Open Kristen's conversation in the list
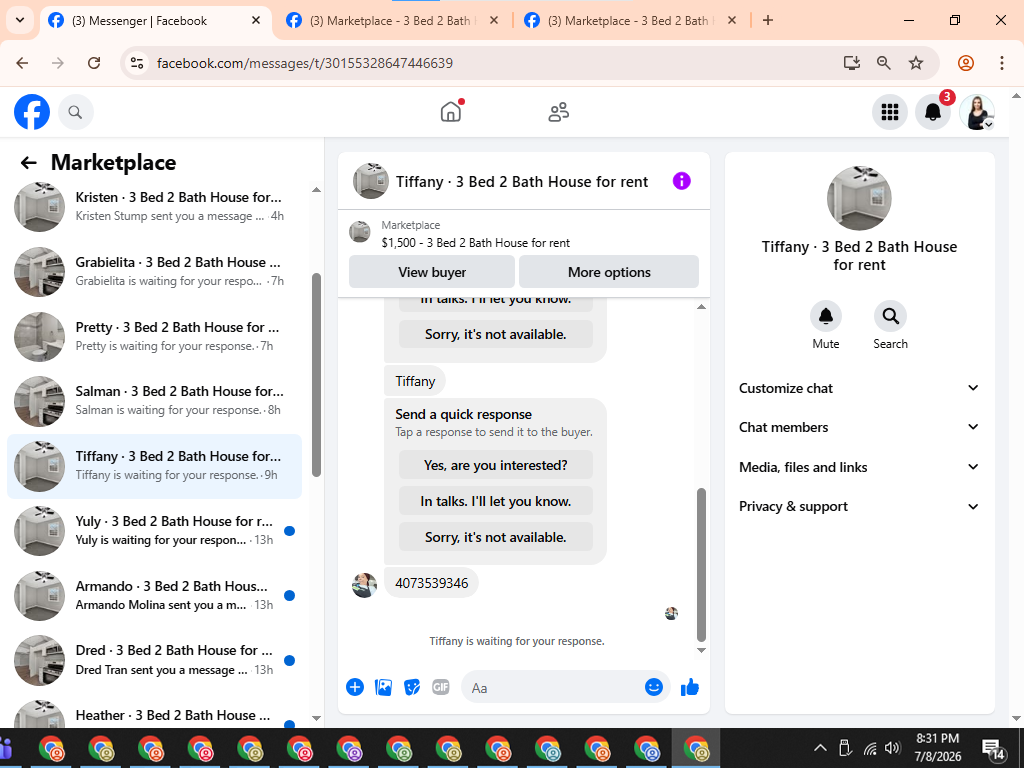This screenshot has width=1024, height=768. (x=155, y=206)
